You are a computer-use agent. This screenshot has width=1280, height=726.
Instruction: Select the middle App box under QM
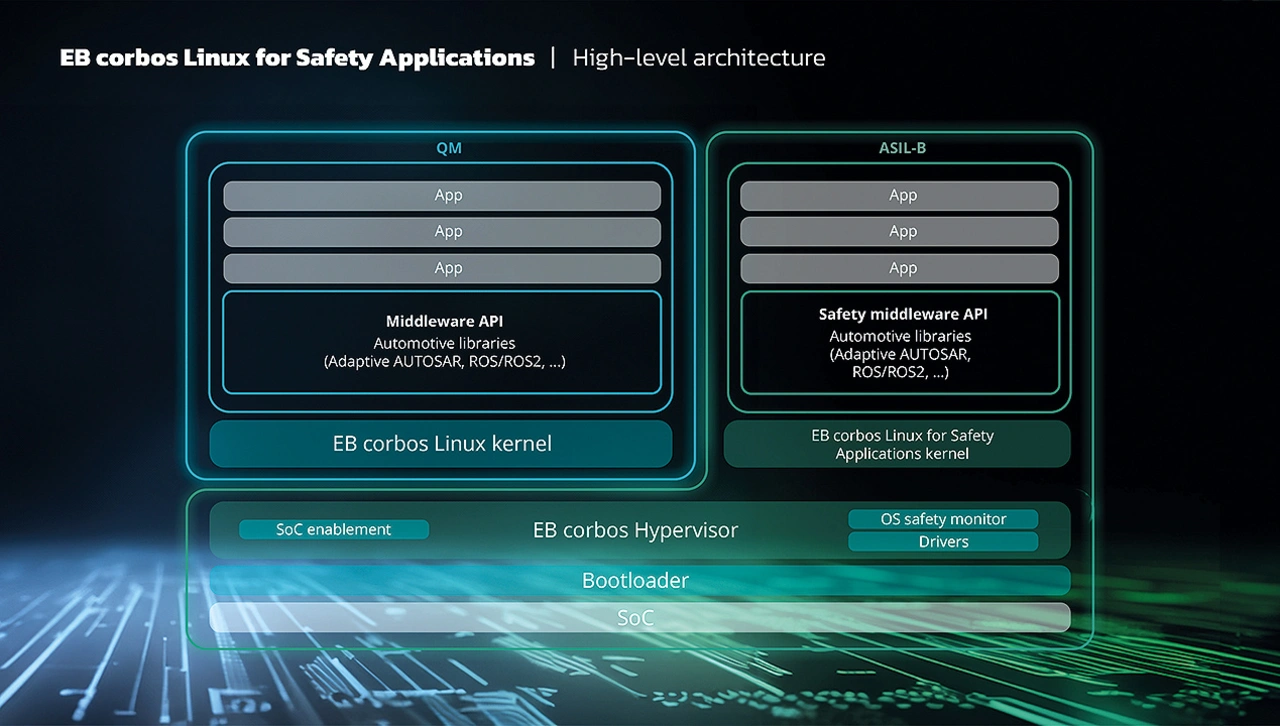point(442,232)
